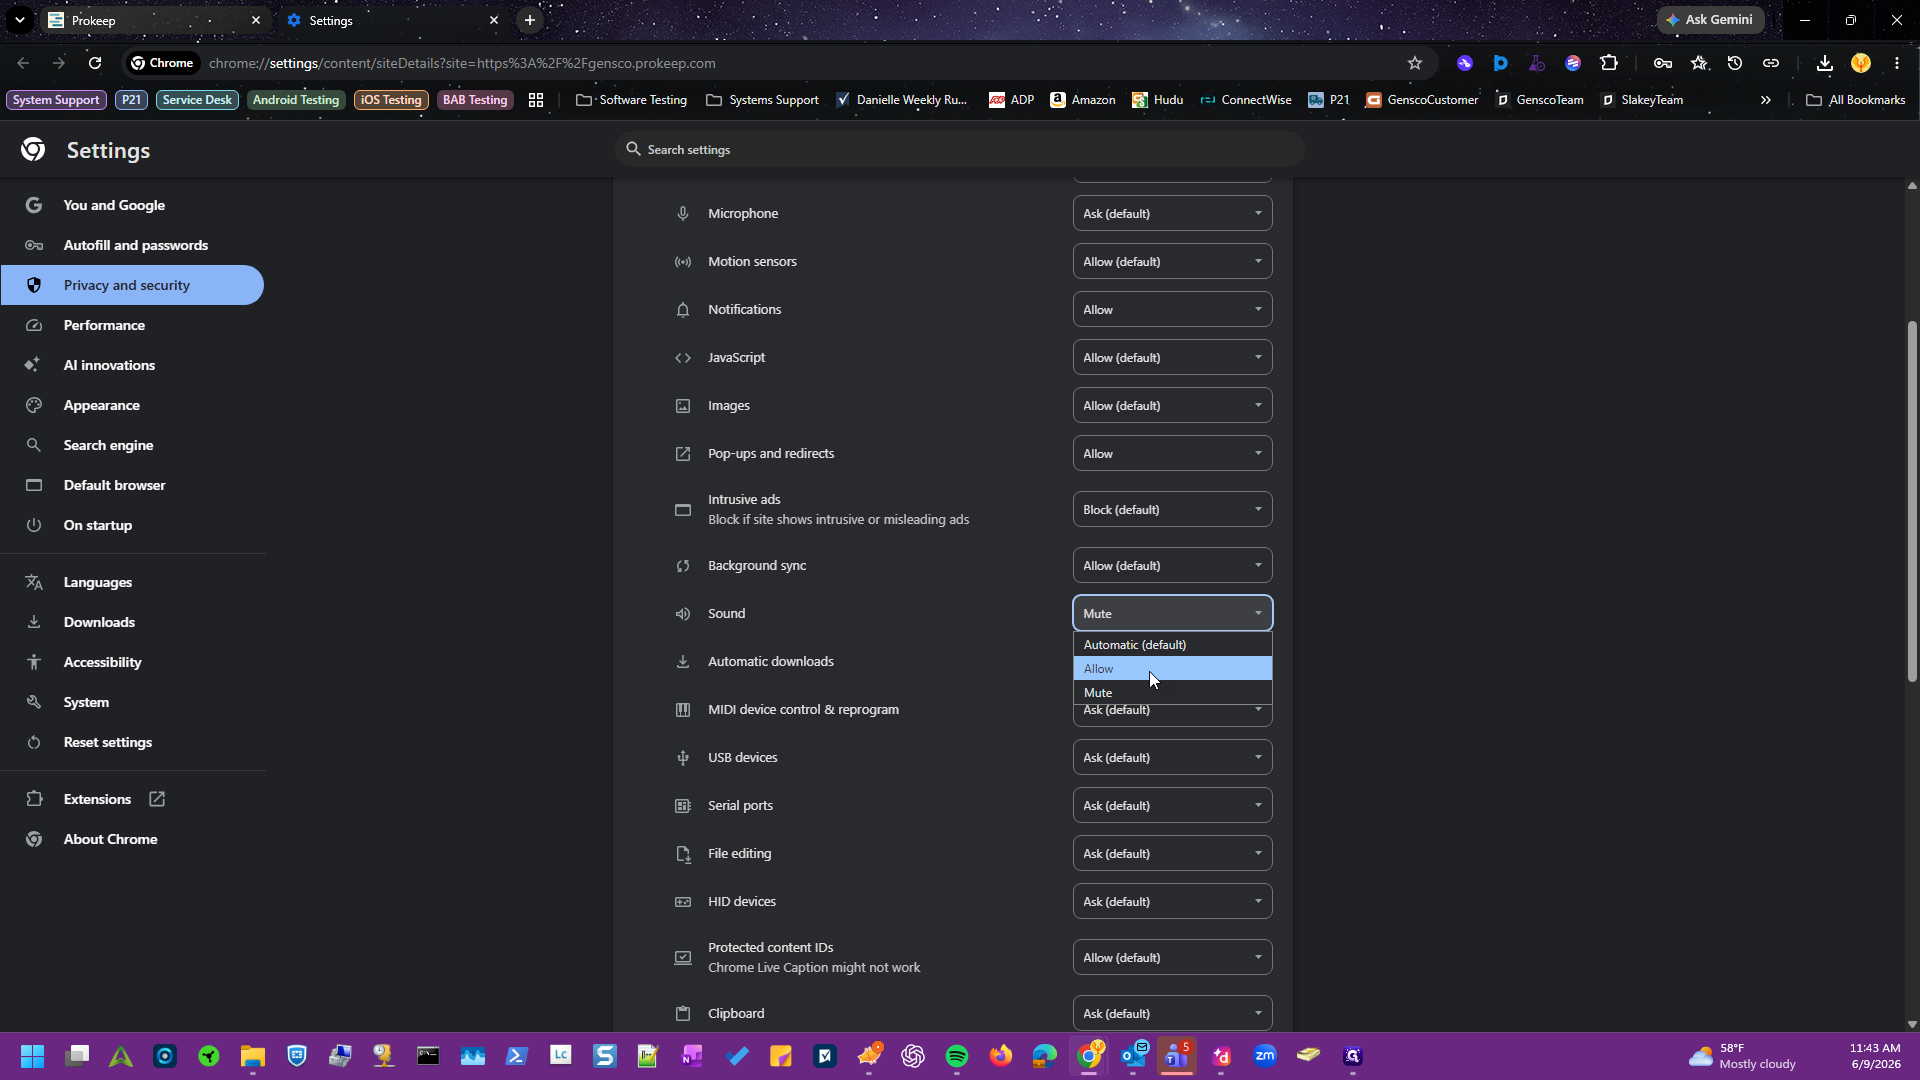Open the ConnectWise bookmark
Image resolution: width=1920 pixels, height=1080 pixels.
click(x=1246, y=100)
